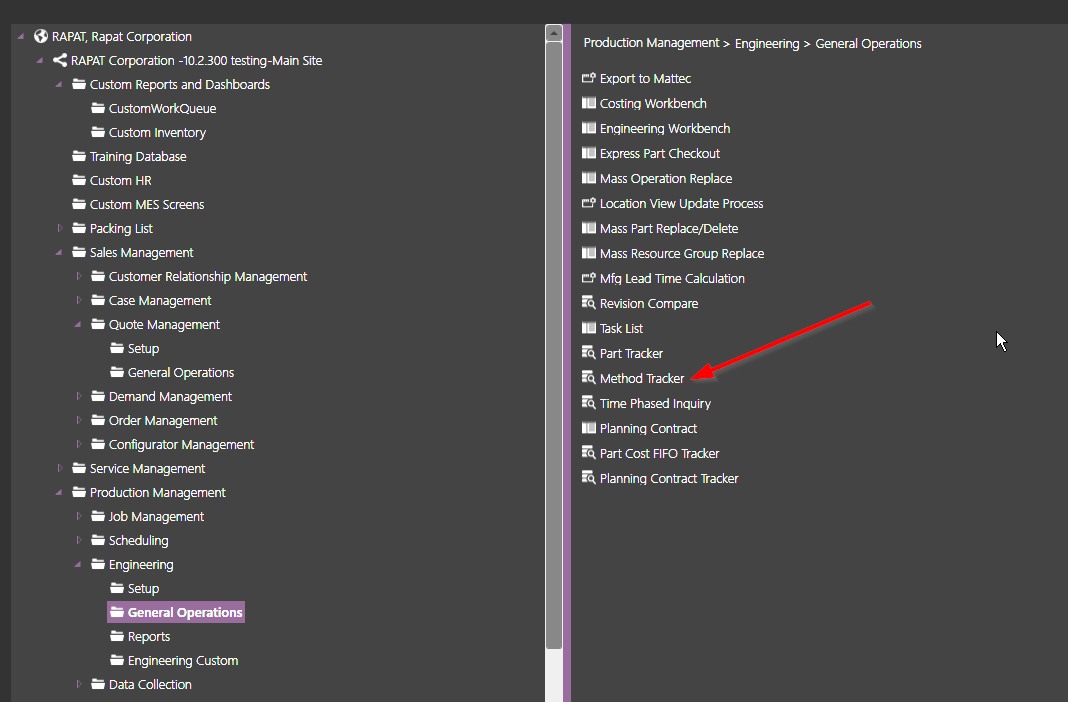Click Production Management in the breadcrumb

[651, 43]
